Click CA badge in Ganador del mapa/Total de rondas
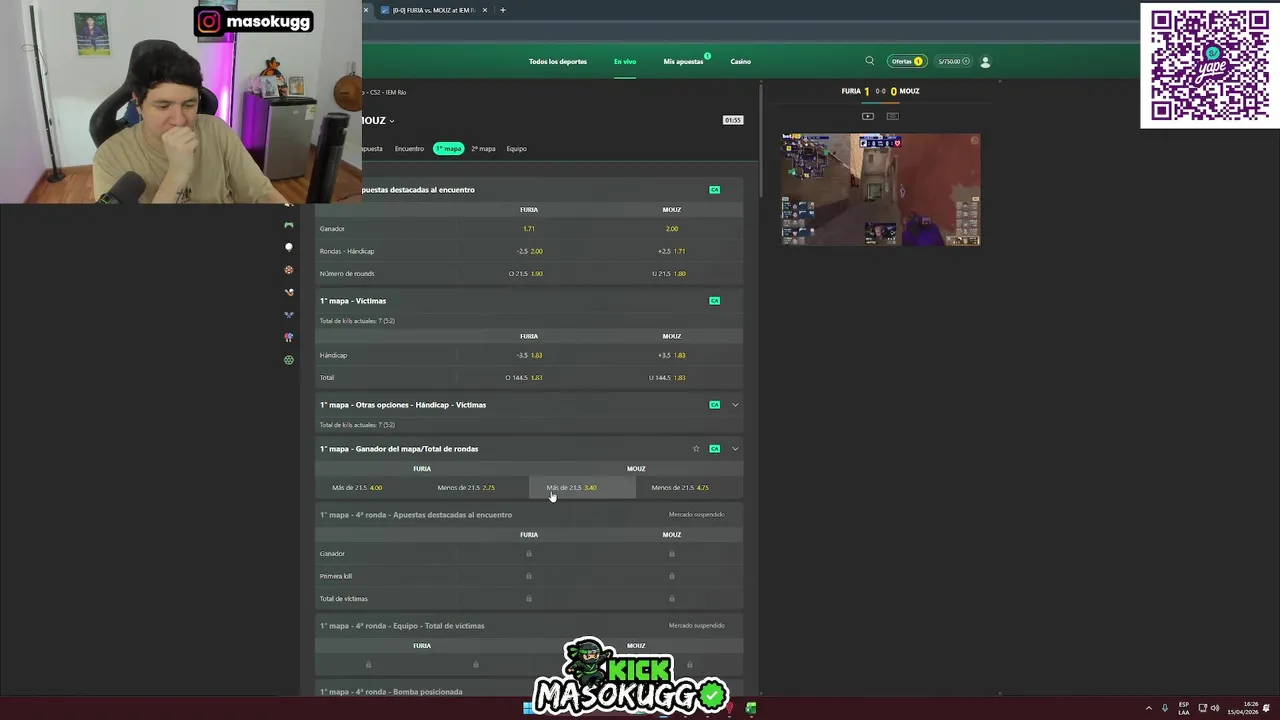Screen dimensions: 1280x720 pyautogui.click(x=714, y=449)
